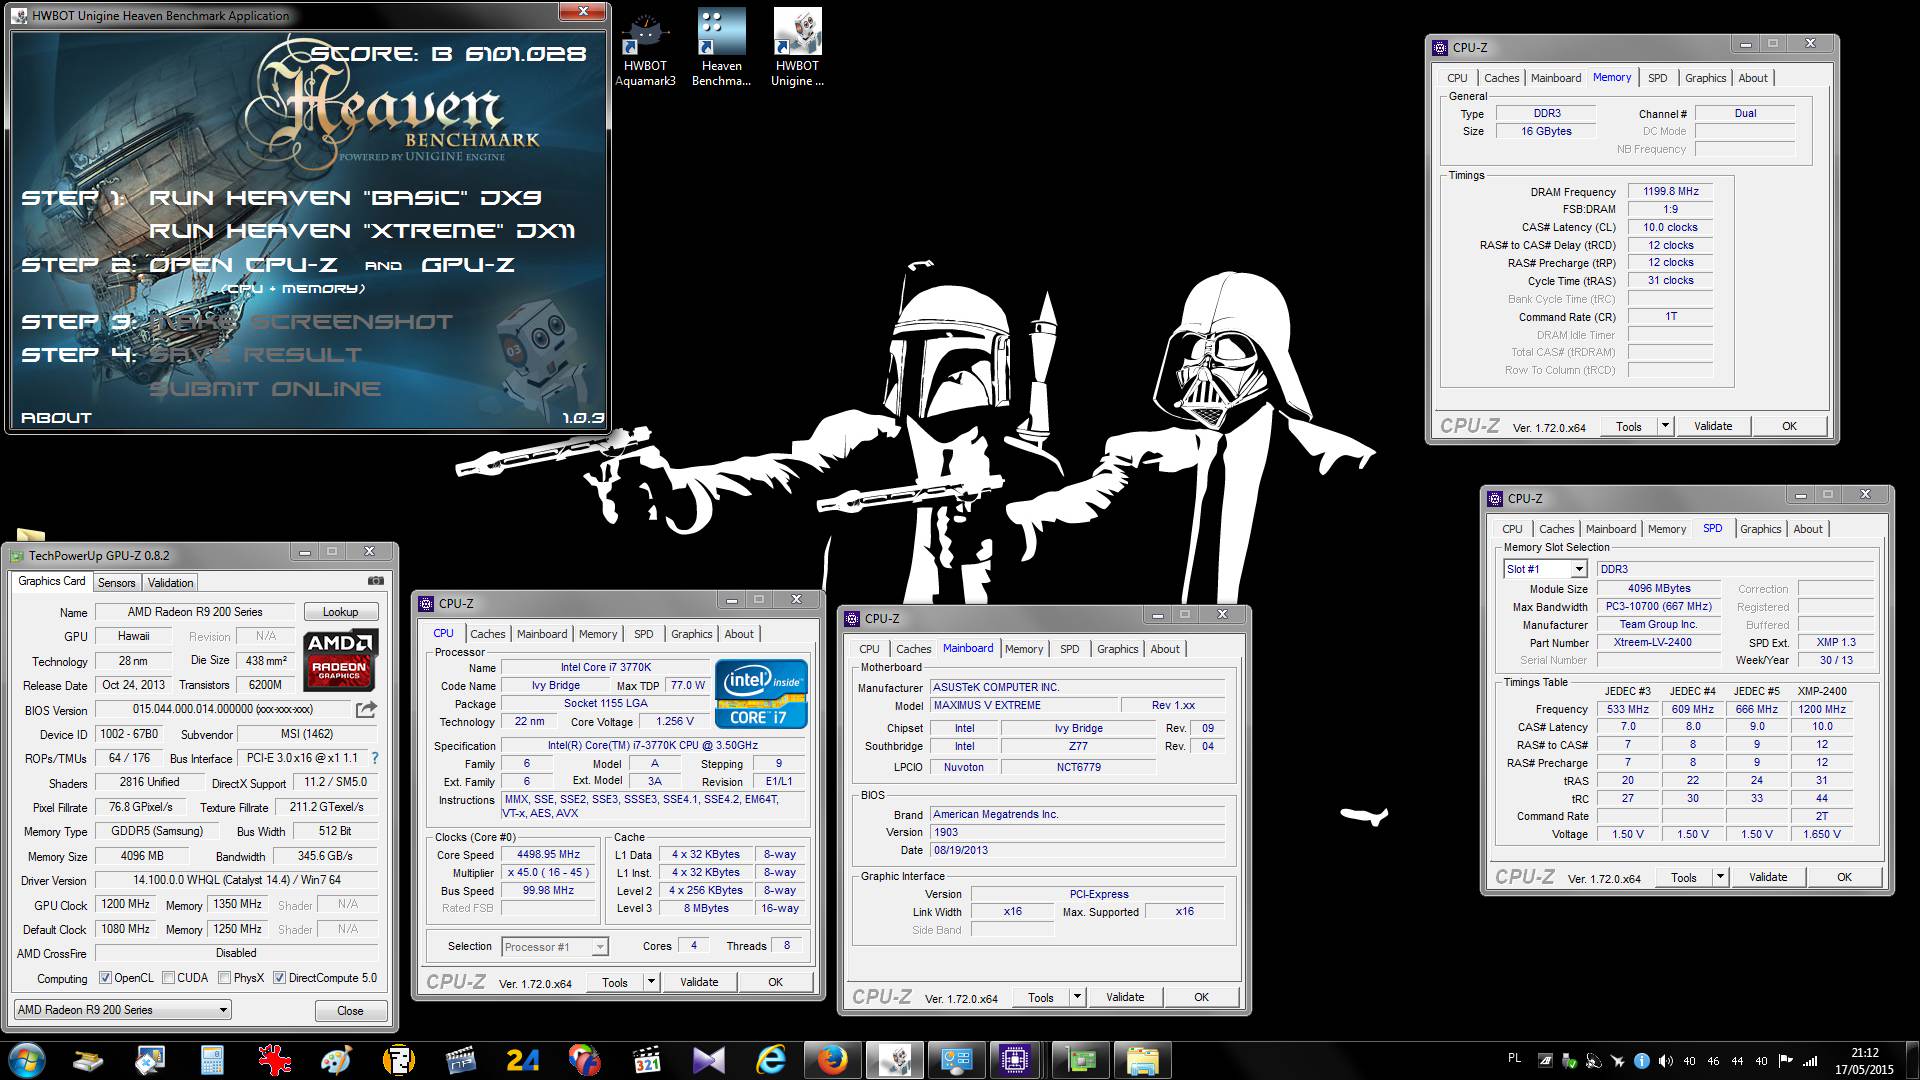Switch to the Validation tab in GPU-Z
This screenshot has width=1920, height=1080.
[x=170, y=583]
